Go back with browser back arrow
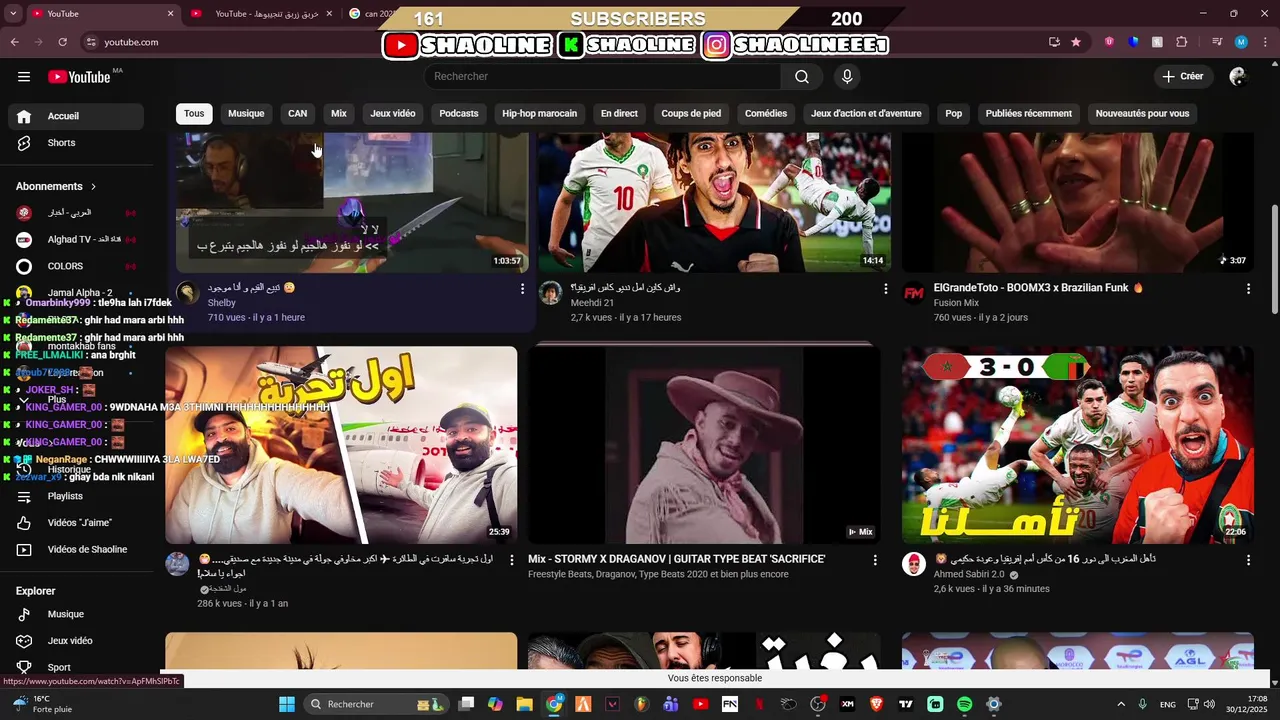The height and width of the screenshot is (720, 1280). 14,42
